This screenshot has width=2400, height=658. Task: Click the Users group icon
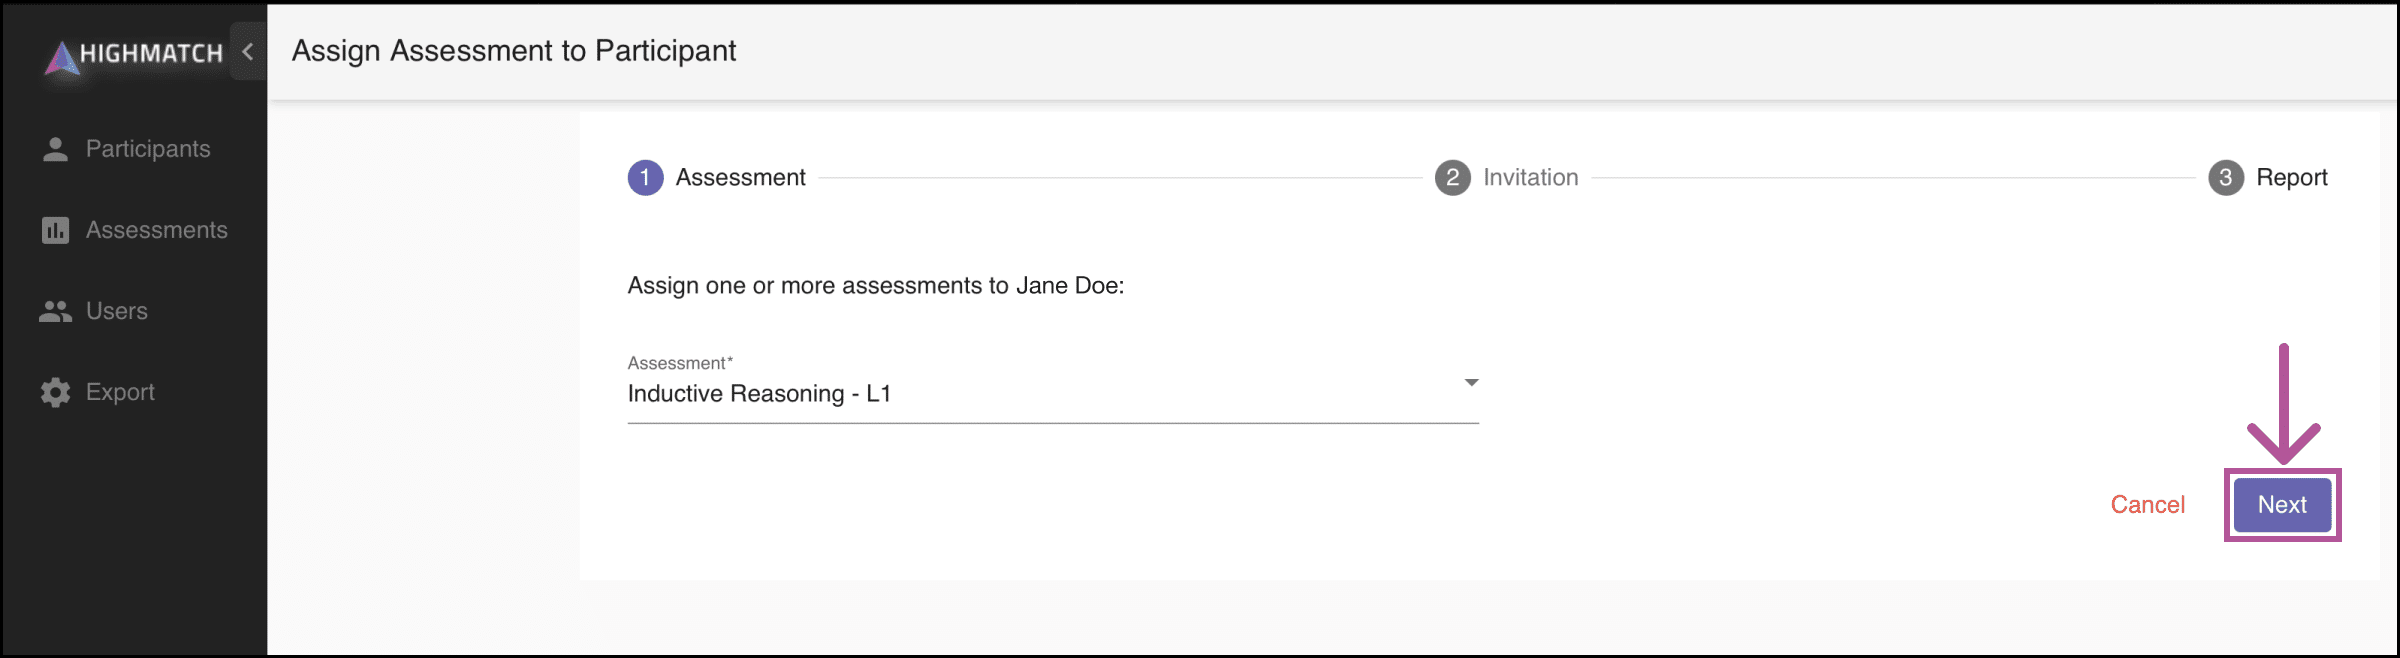tap(56, 311)
